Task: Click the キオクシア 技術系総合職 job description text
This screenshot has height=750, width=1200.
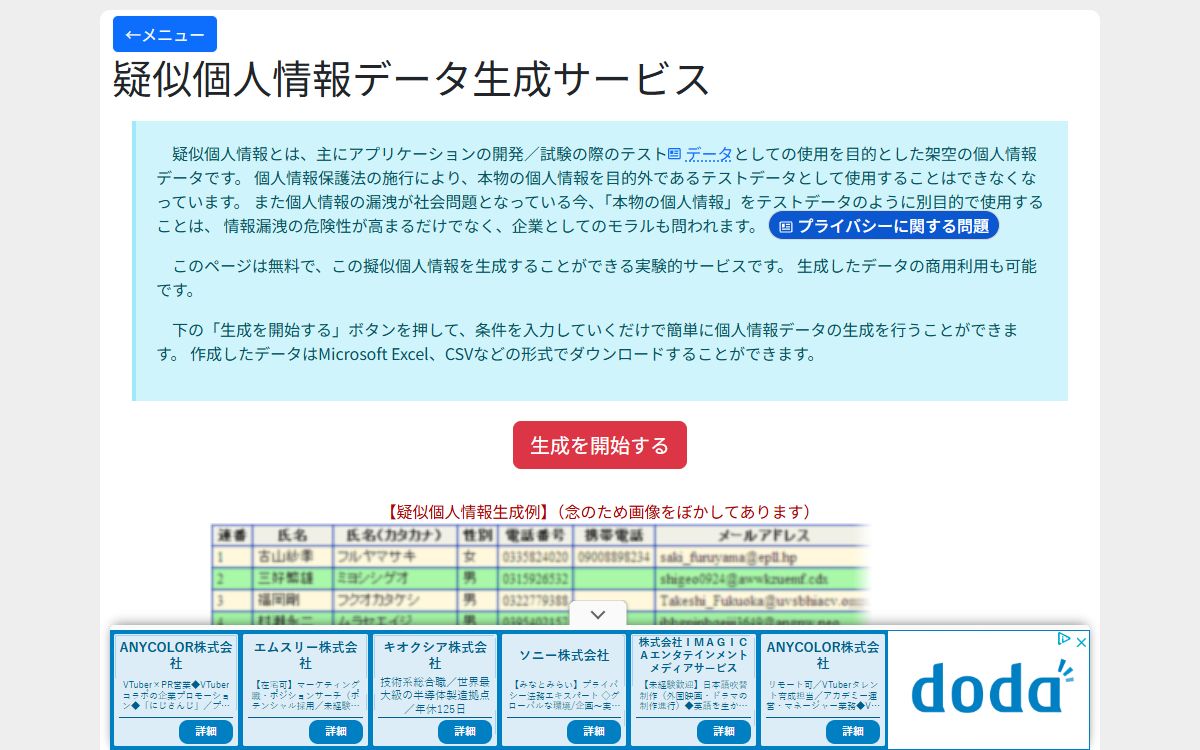Action: click(435, 695)
